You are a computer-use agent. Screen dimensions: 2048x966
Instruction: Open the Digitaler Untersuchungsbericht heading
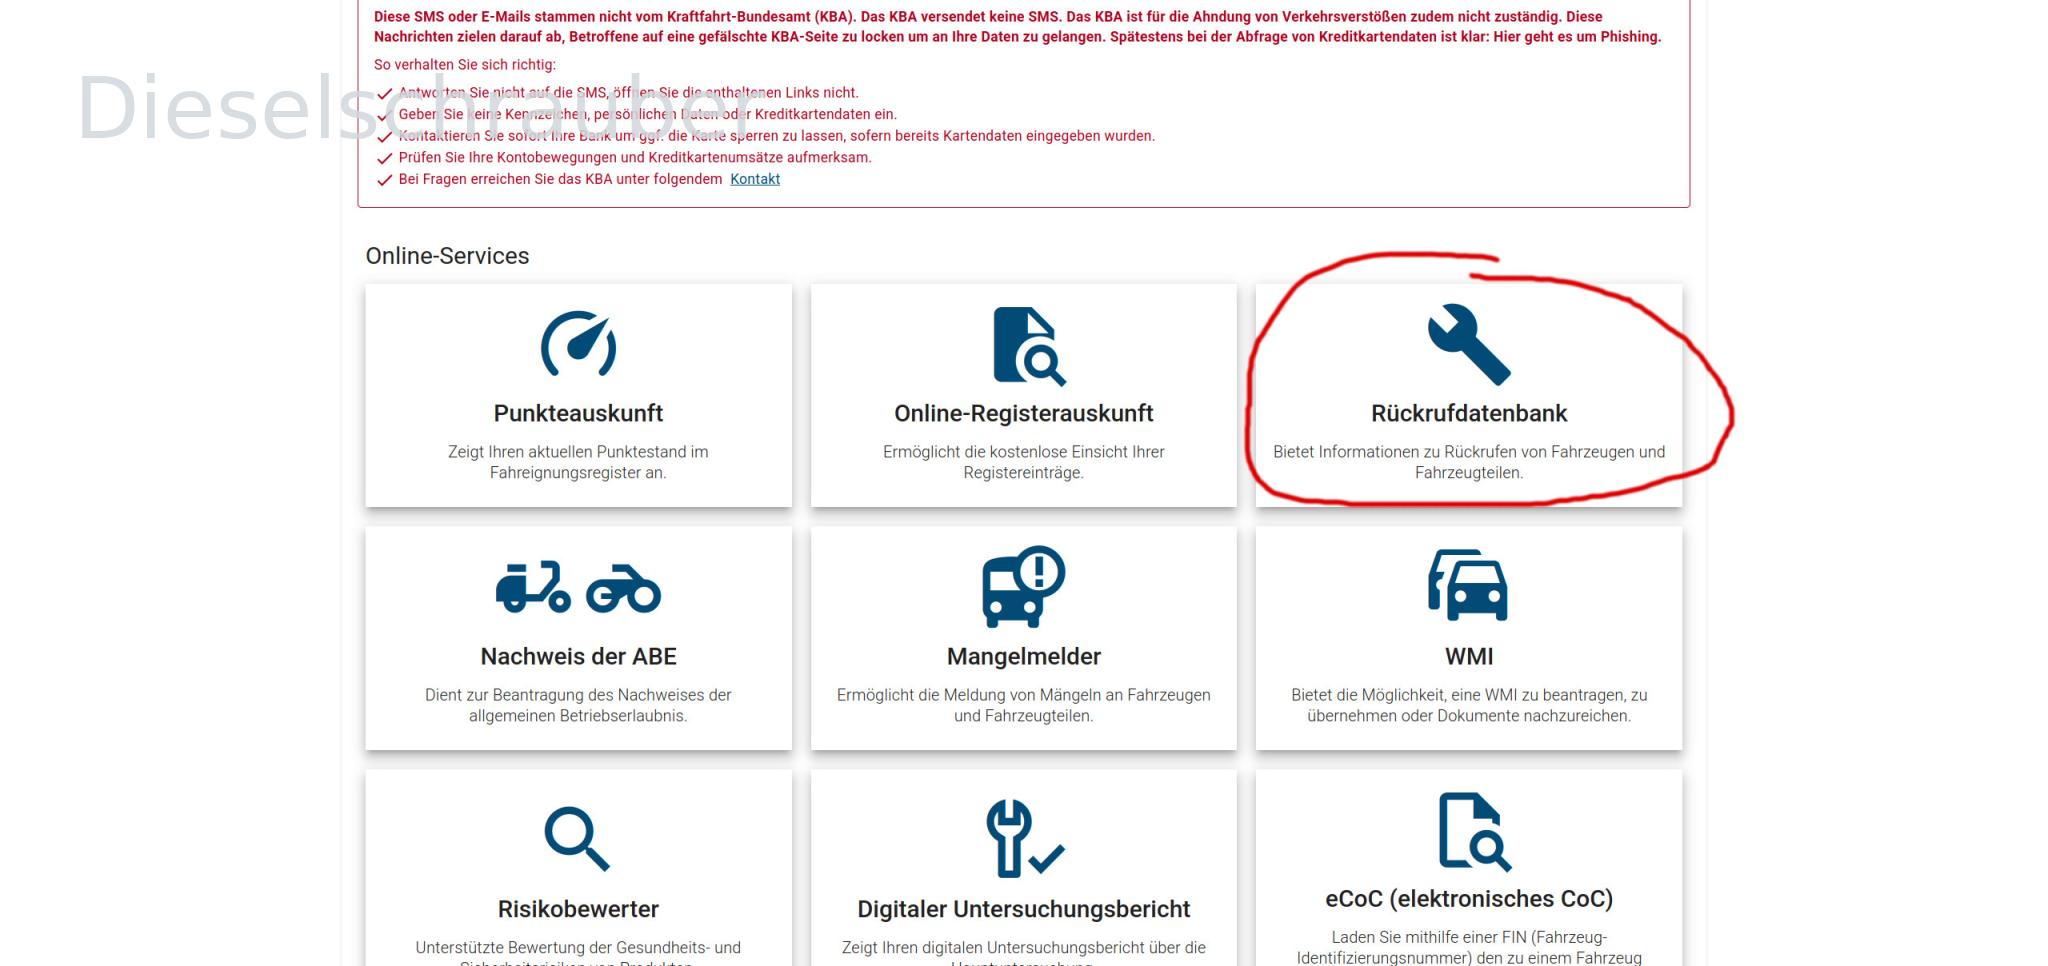[1024, 909]
